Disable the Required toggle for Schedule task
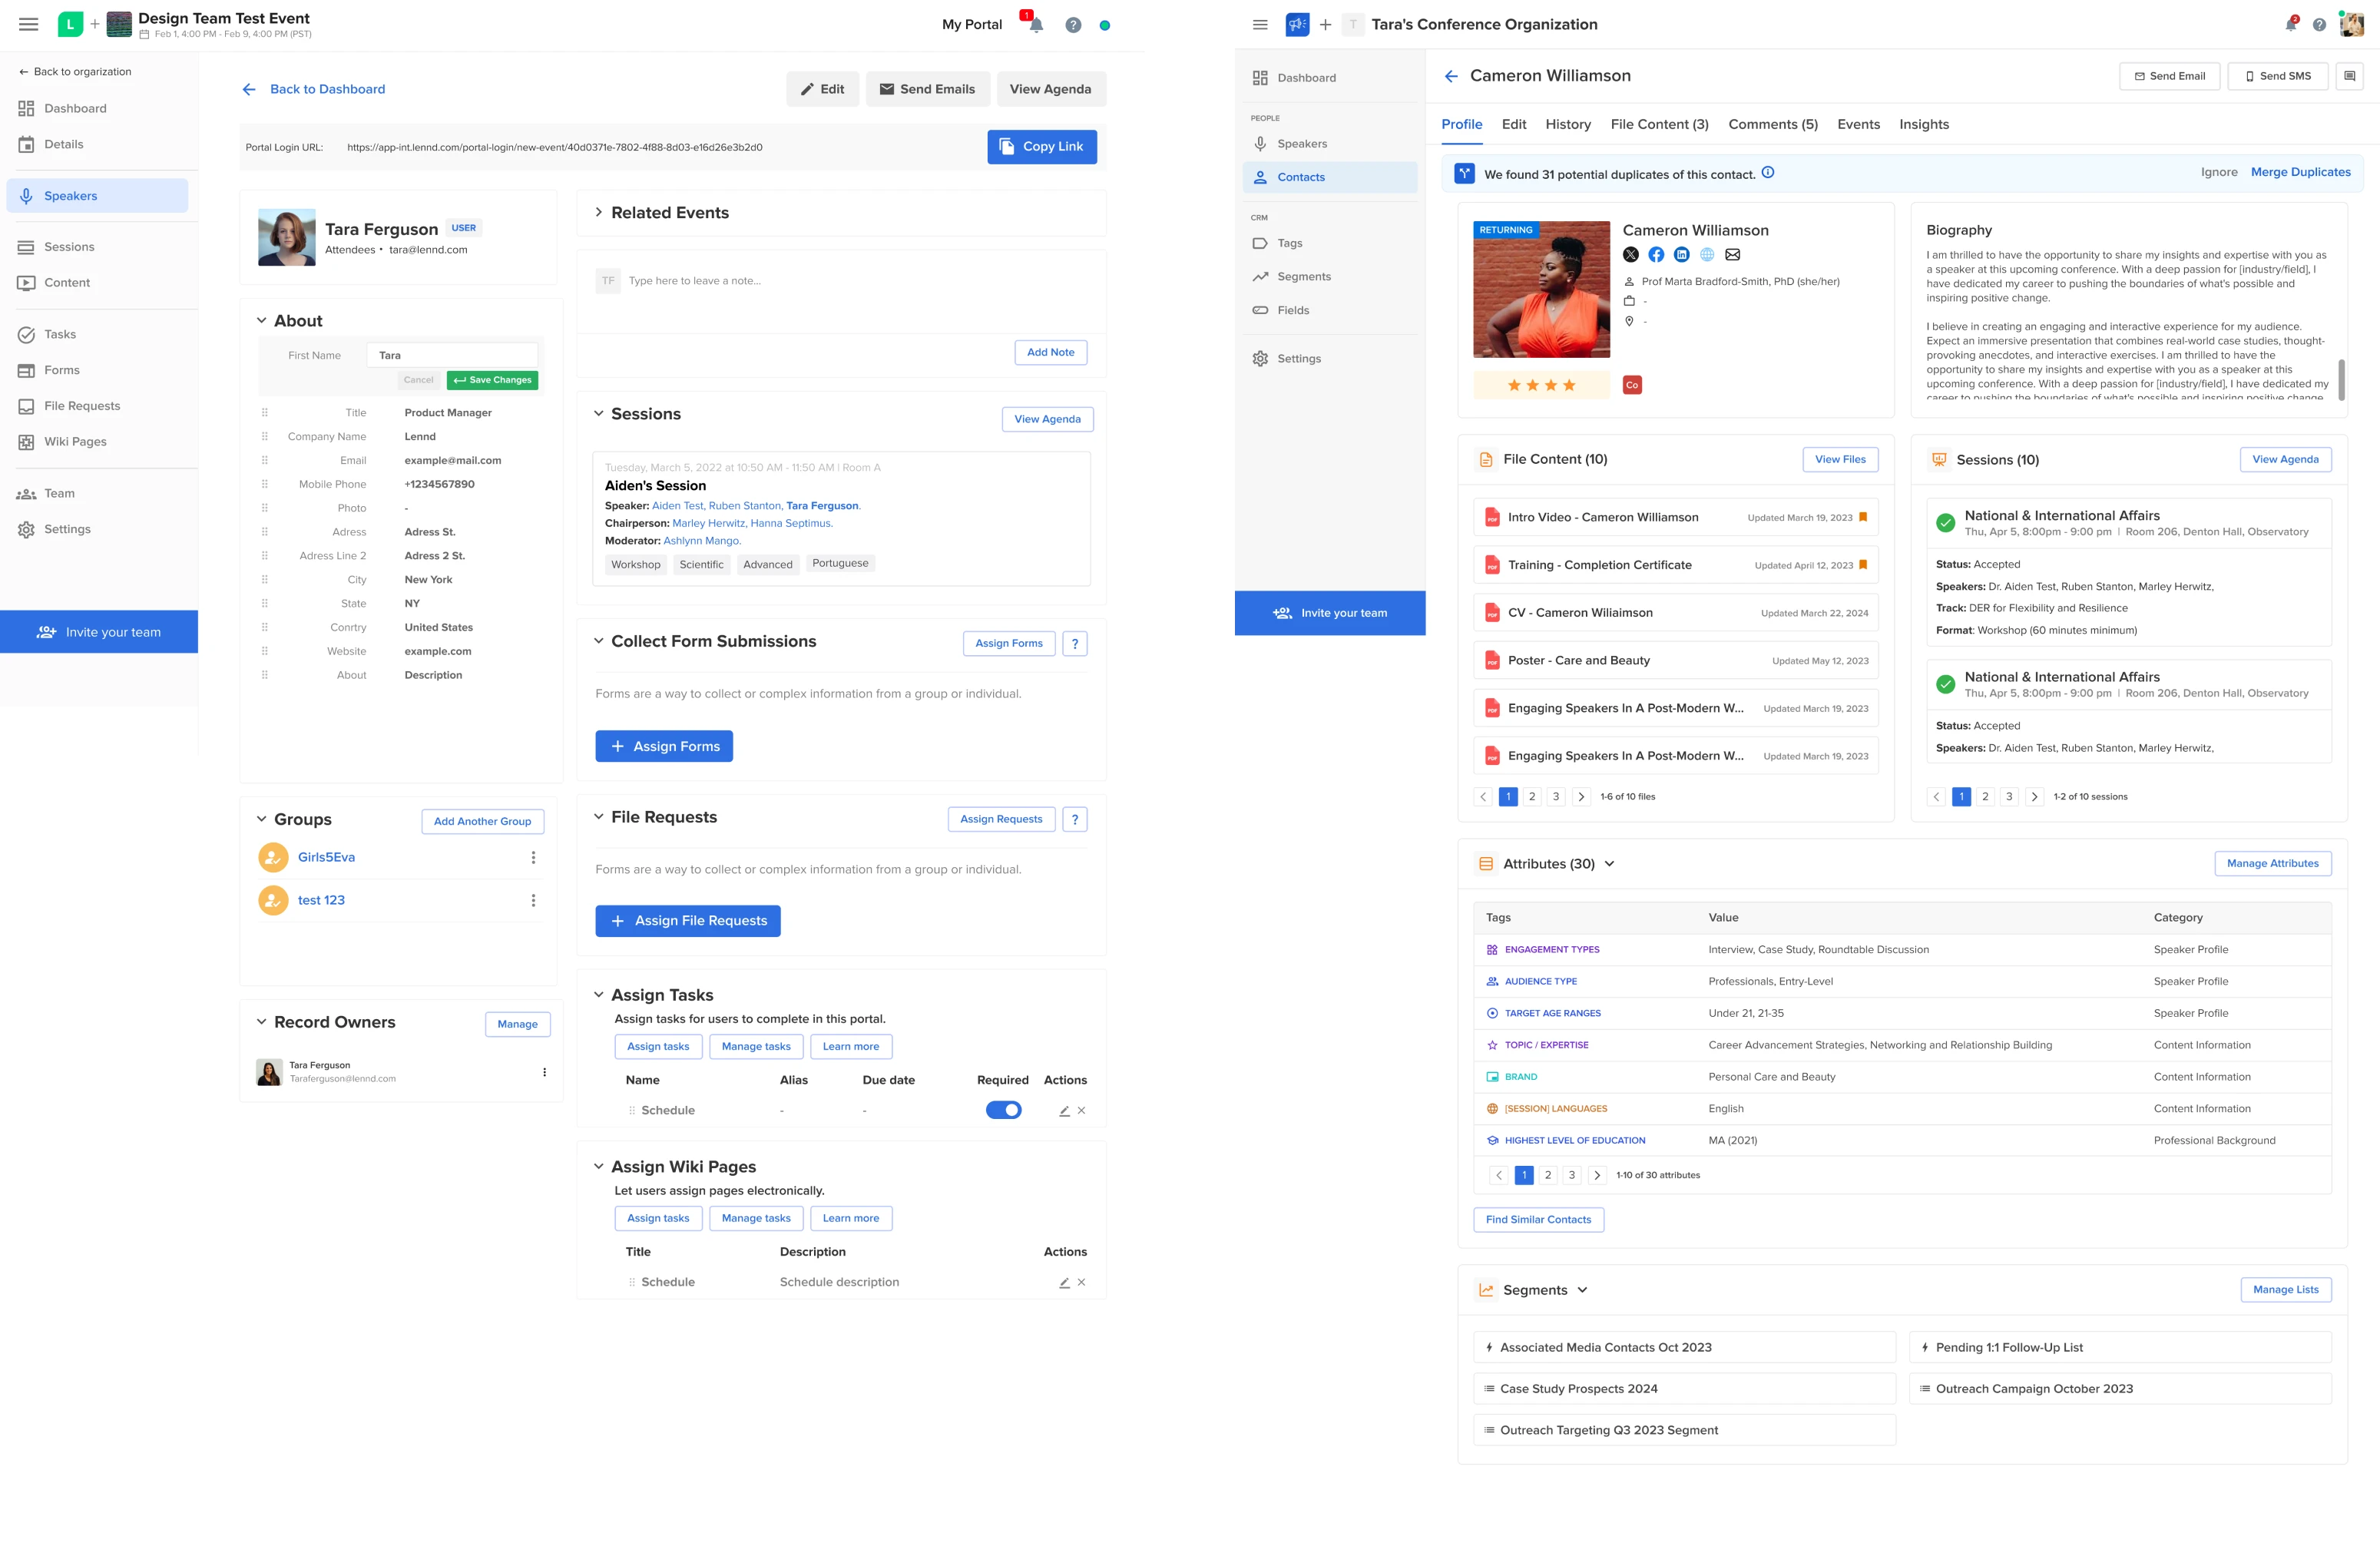Screen dimensions: 2380x1546 [x=1004, y=1110]
